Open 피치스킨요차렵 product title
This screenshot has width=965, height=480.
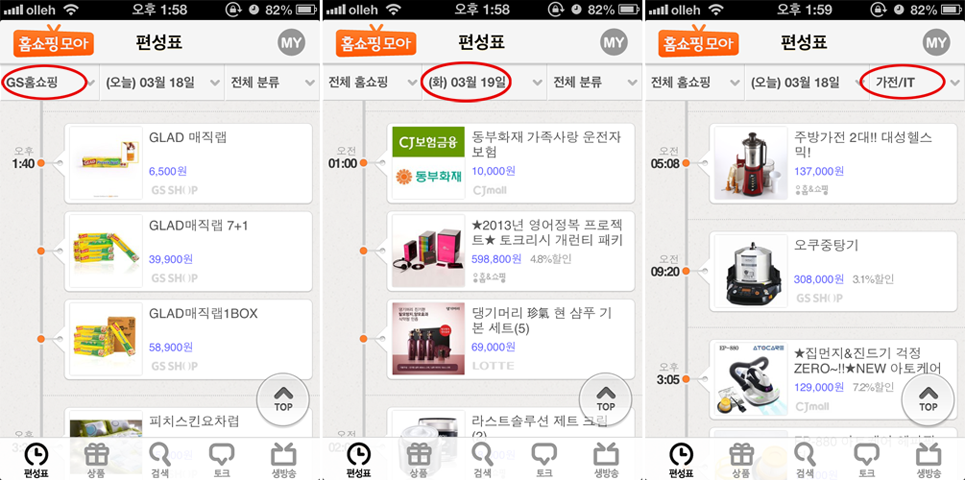point(194,422)
